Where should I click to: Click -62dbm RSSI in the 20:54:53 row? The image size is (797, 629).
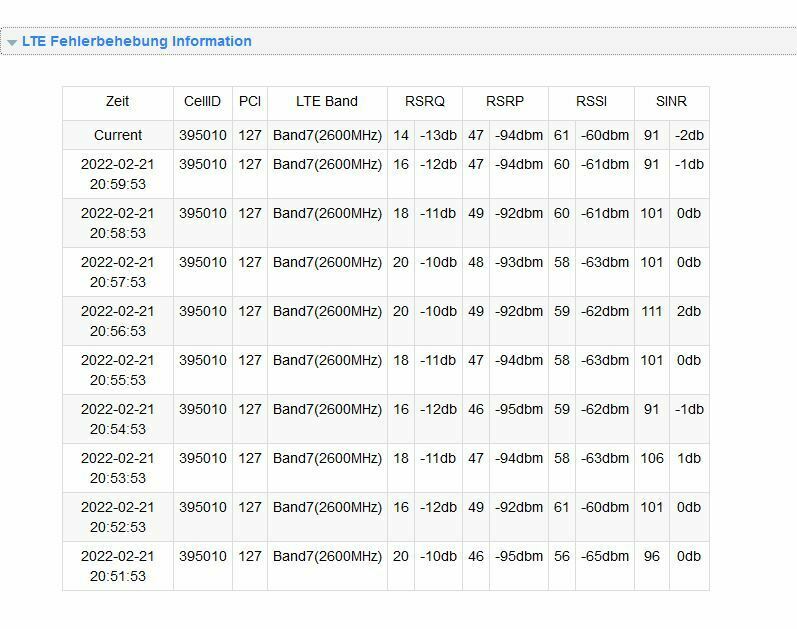605,409
